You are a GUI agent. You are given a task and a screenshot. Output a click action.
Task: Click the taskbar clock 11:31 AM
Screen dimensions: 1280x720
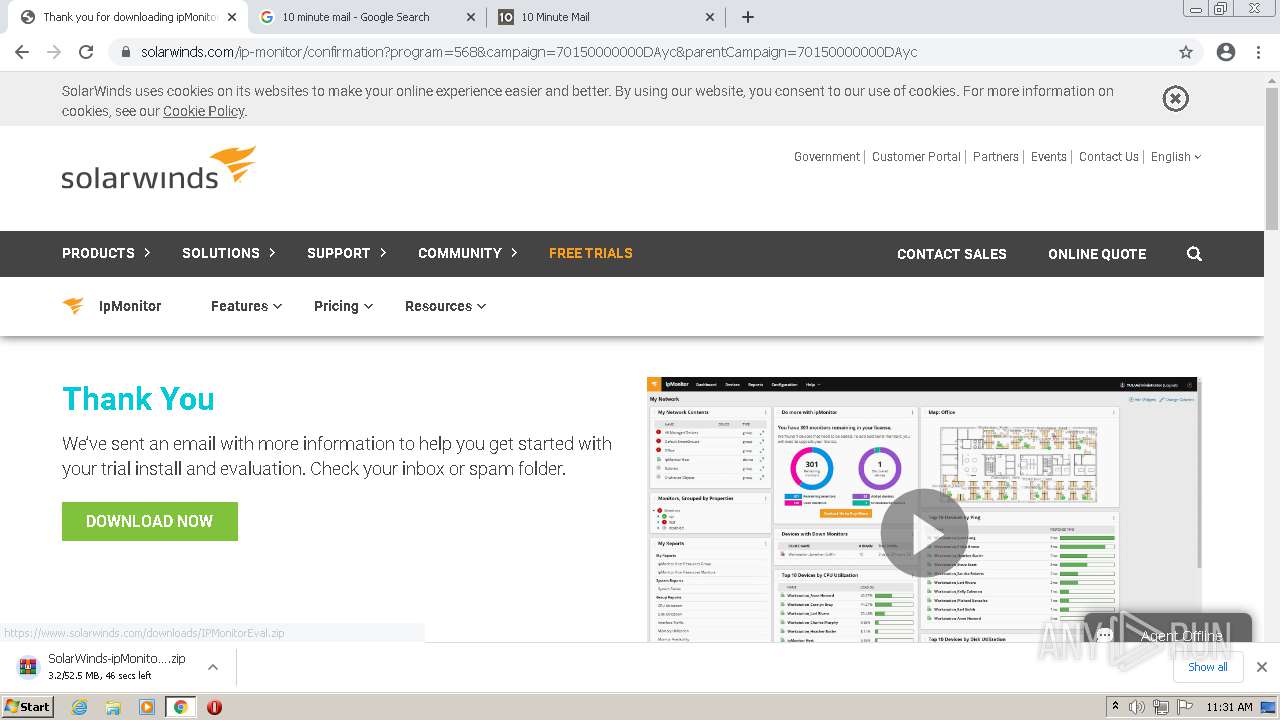(1229, 707)
